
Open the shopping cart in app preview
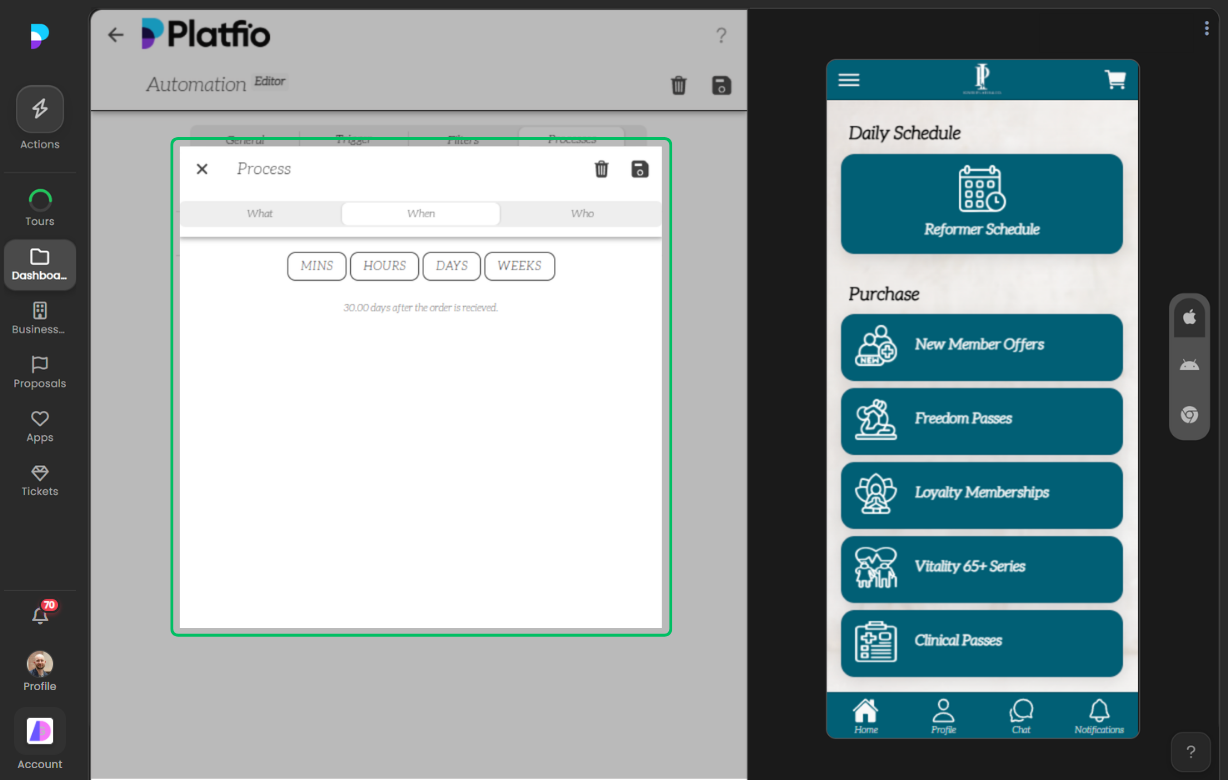1115,80
